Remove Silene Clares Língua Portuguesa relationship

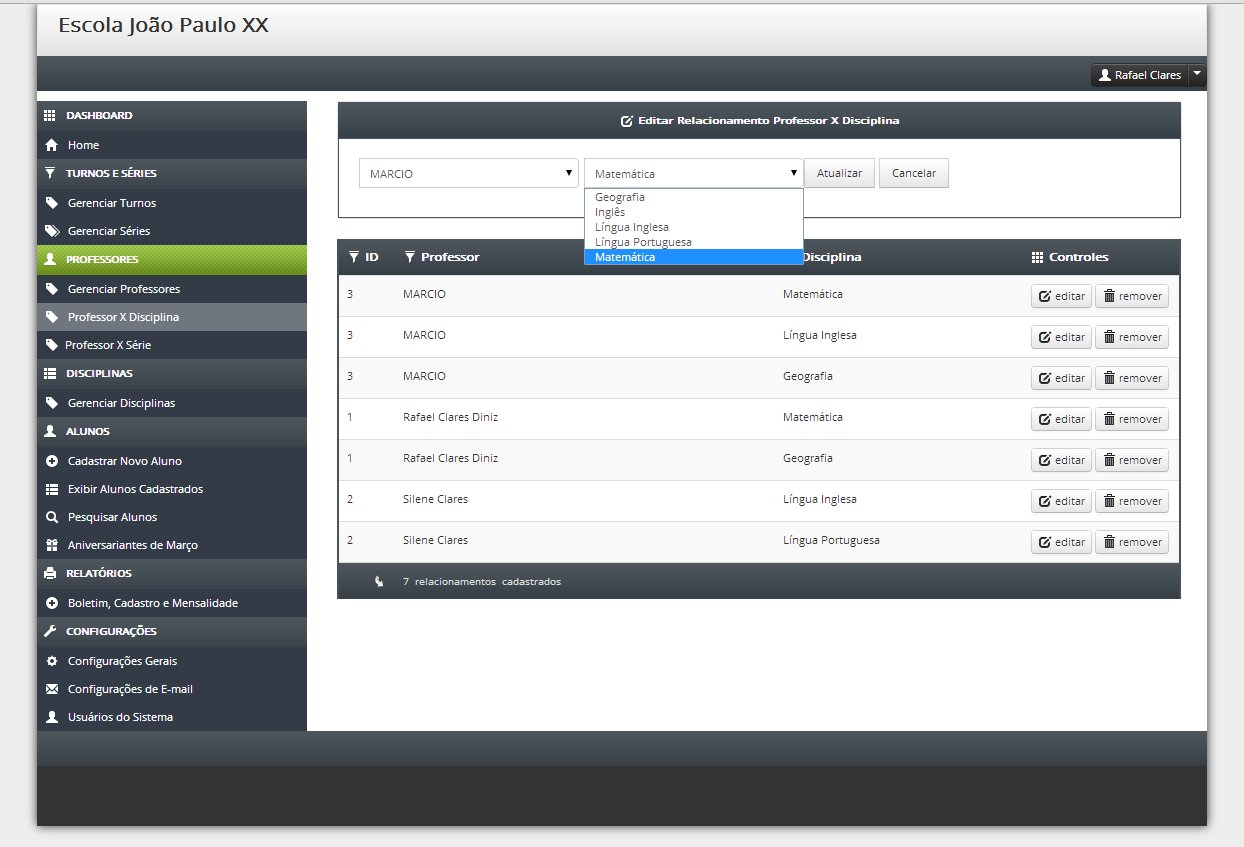pyautogui.click(x=1132, y=542)
